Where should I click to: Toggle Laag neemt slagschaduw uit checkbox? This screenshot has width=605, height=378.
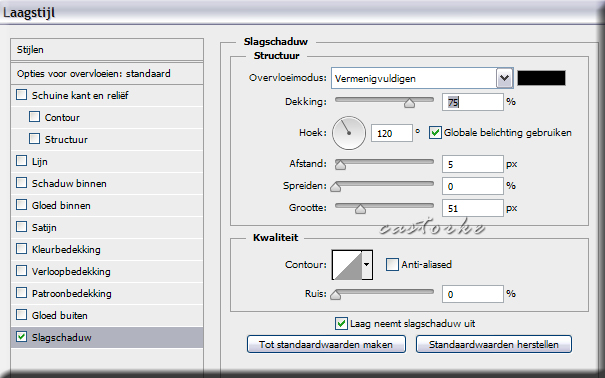click(341, 323)
